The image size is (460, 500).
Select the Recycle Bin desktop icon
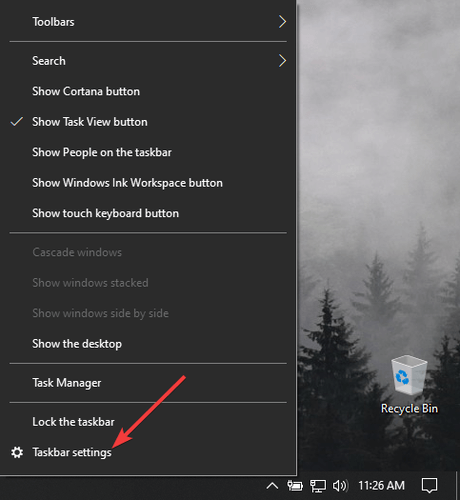point(409,385)
